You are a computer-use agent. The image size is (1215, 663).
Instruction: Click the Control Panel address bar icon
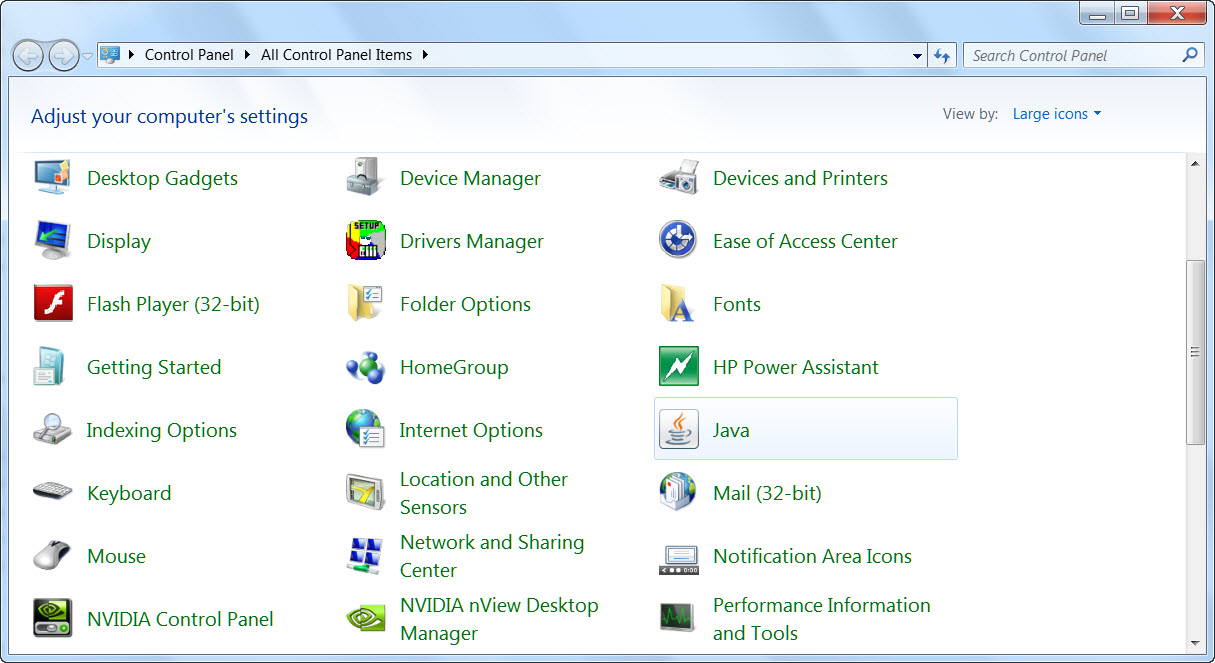coord(110,55)
